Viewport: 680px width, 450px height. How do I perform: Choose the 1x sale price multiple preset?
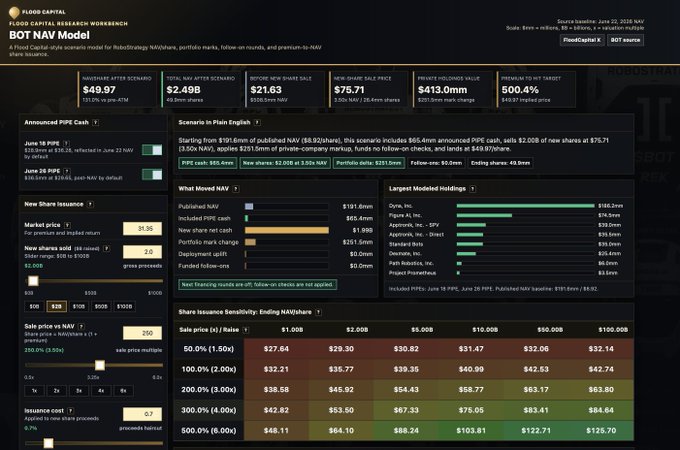[x=34, y=391]
